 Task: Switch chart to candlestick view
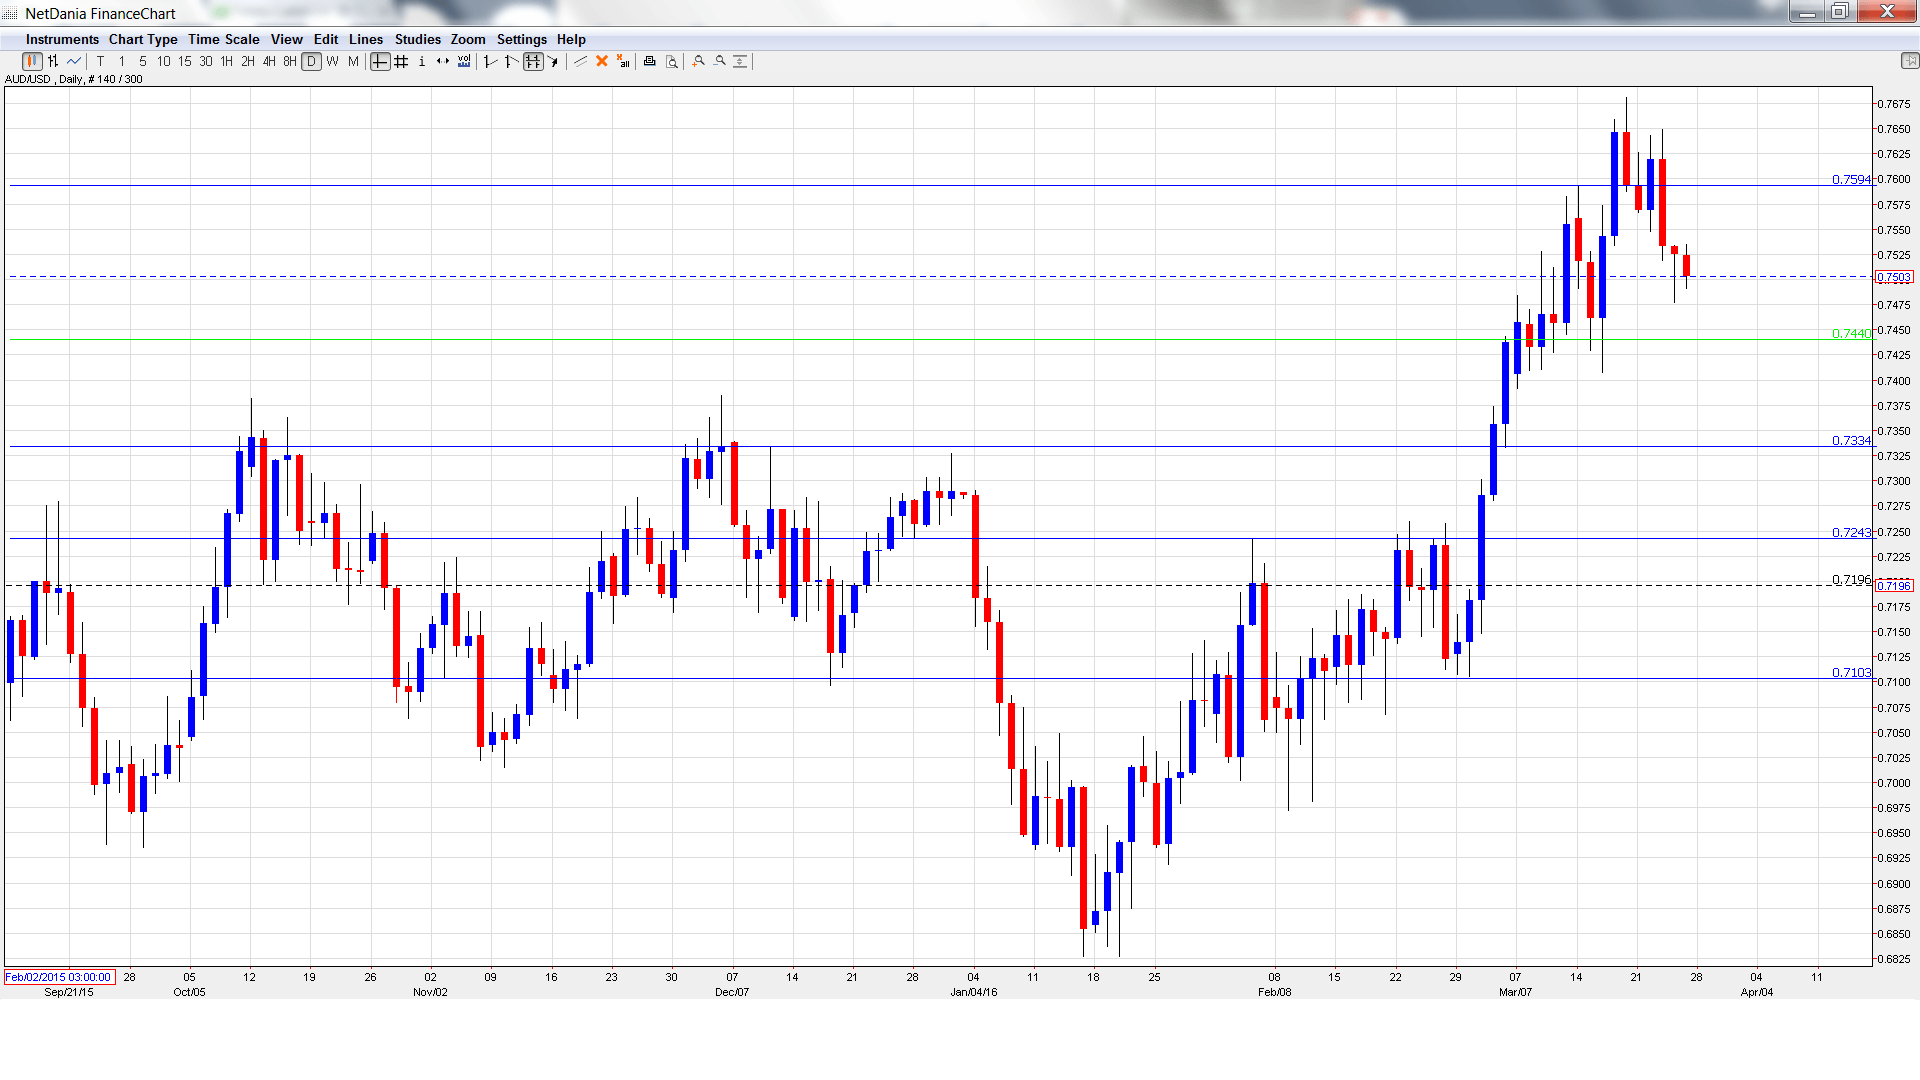[31, 61]
